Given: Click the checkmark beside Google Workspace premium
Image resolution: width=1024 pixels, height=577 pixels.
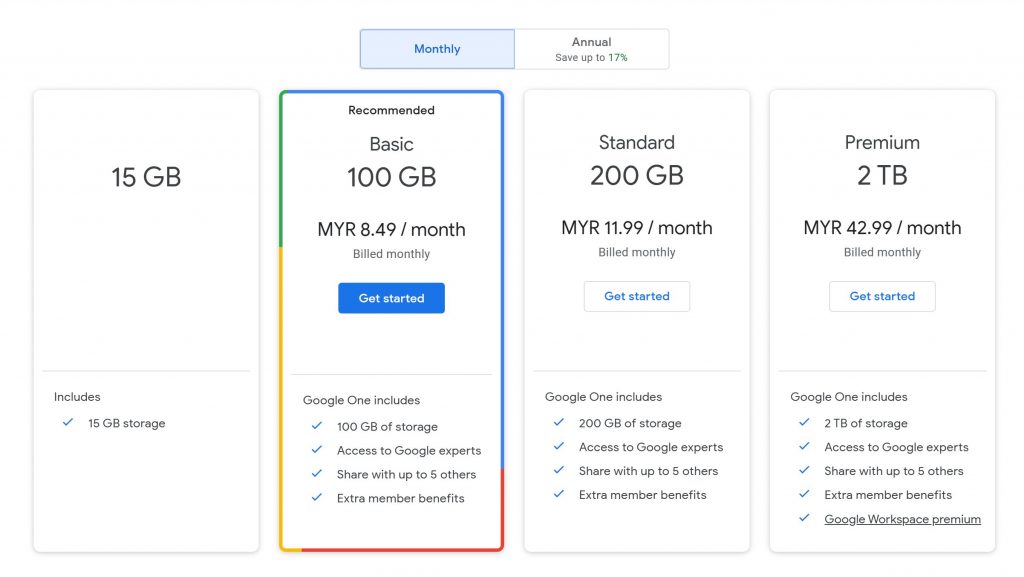Looking at the screenshot, I should 804,518.
